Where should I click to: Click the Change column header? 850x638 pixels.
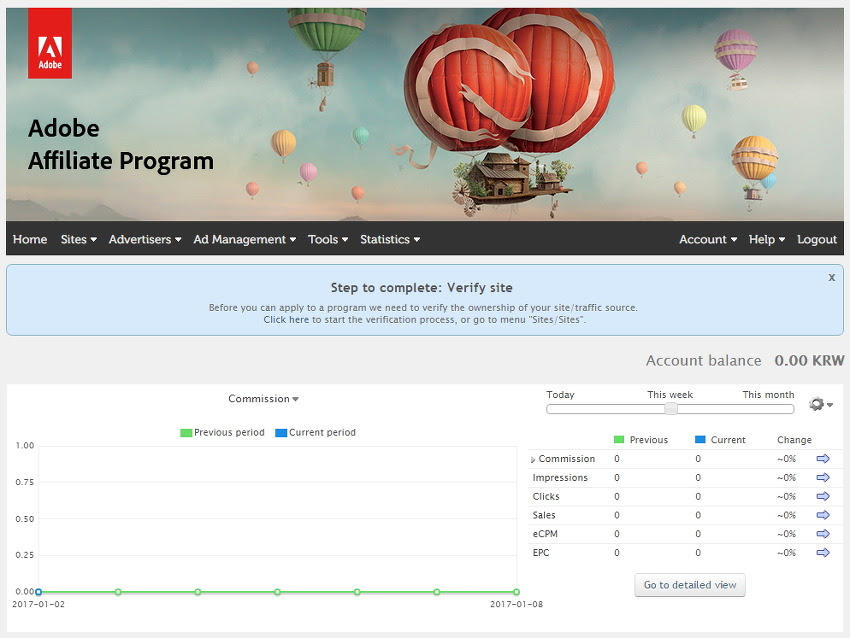coord(794,440)
